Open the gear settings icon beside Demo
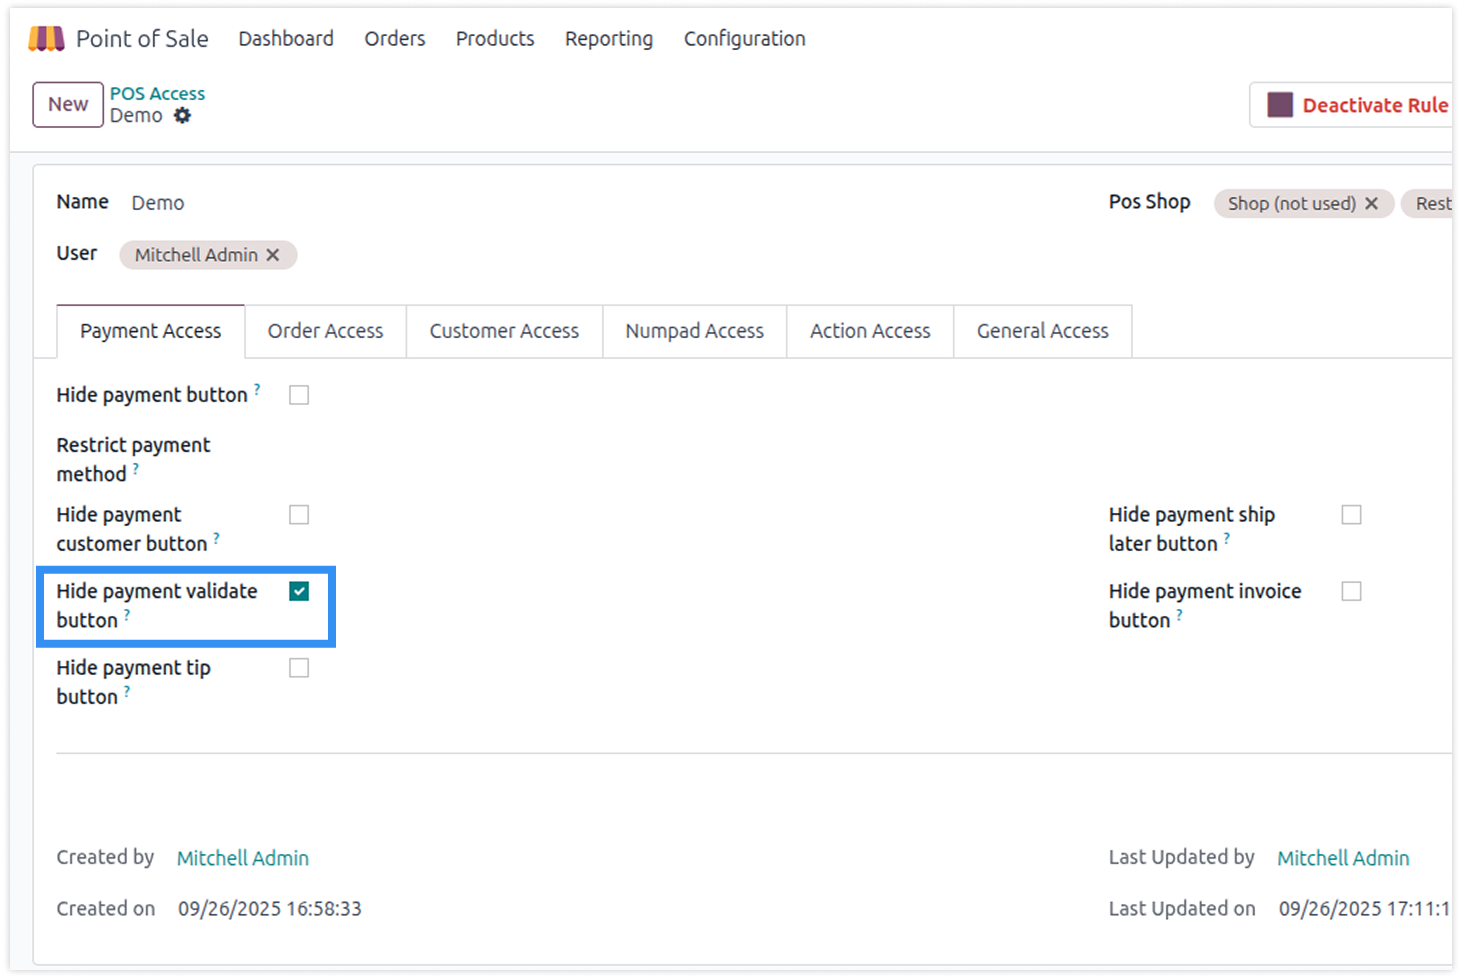Image resolution: width=1460 pixels, height=978 pixels. pyautogui.click(x=182, y=116)
